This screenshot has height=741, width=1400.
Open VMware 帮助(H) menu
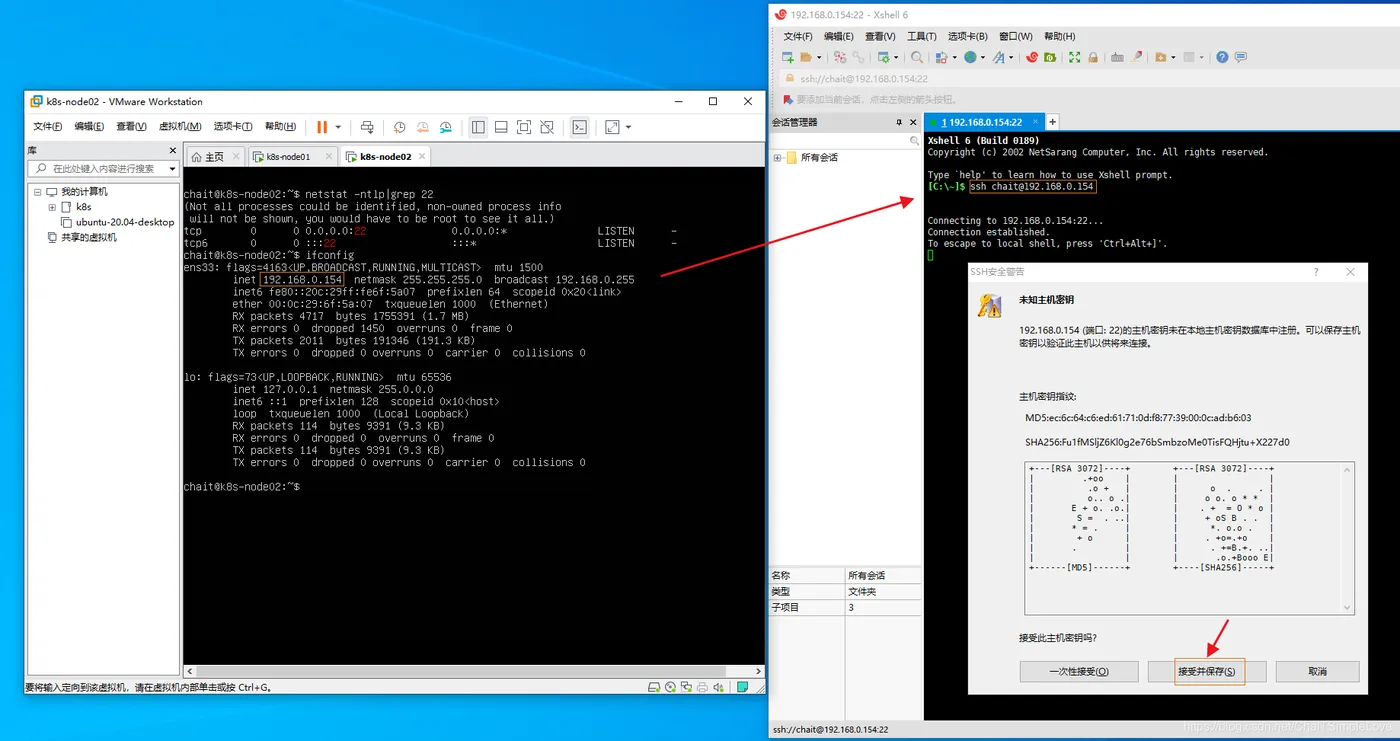pyautogui.click(x=280, y=127)
